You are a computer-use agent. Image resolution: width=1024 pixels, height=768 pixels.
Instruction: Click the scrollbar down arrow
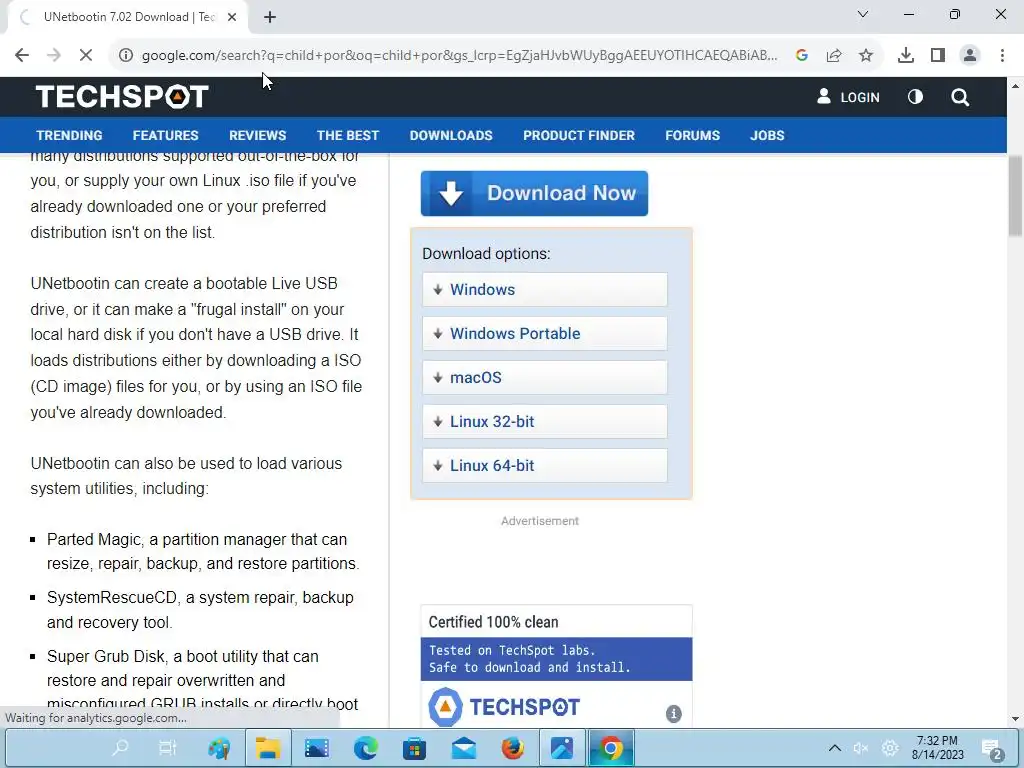(x=1015, y=719)
